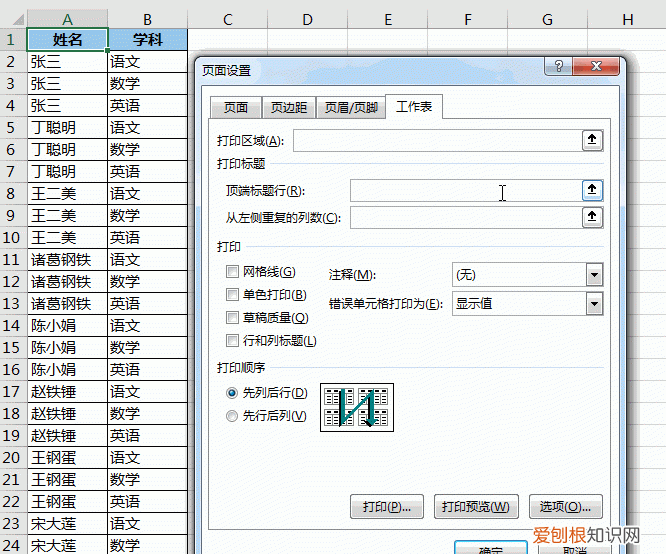Select the 先行后列 radio button

tap(232, 416)
